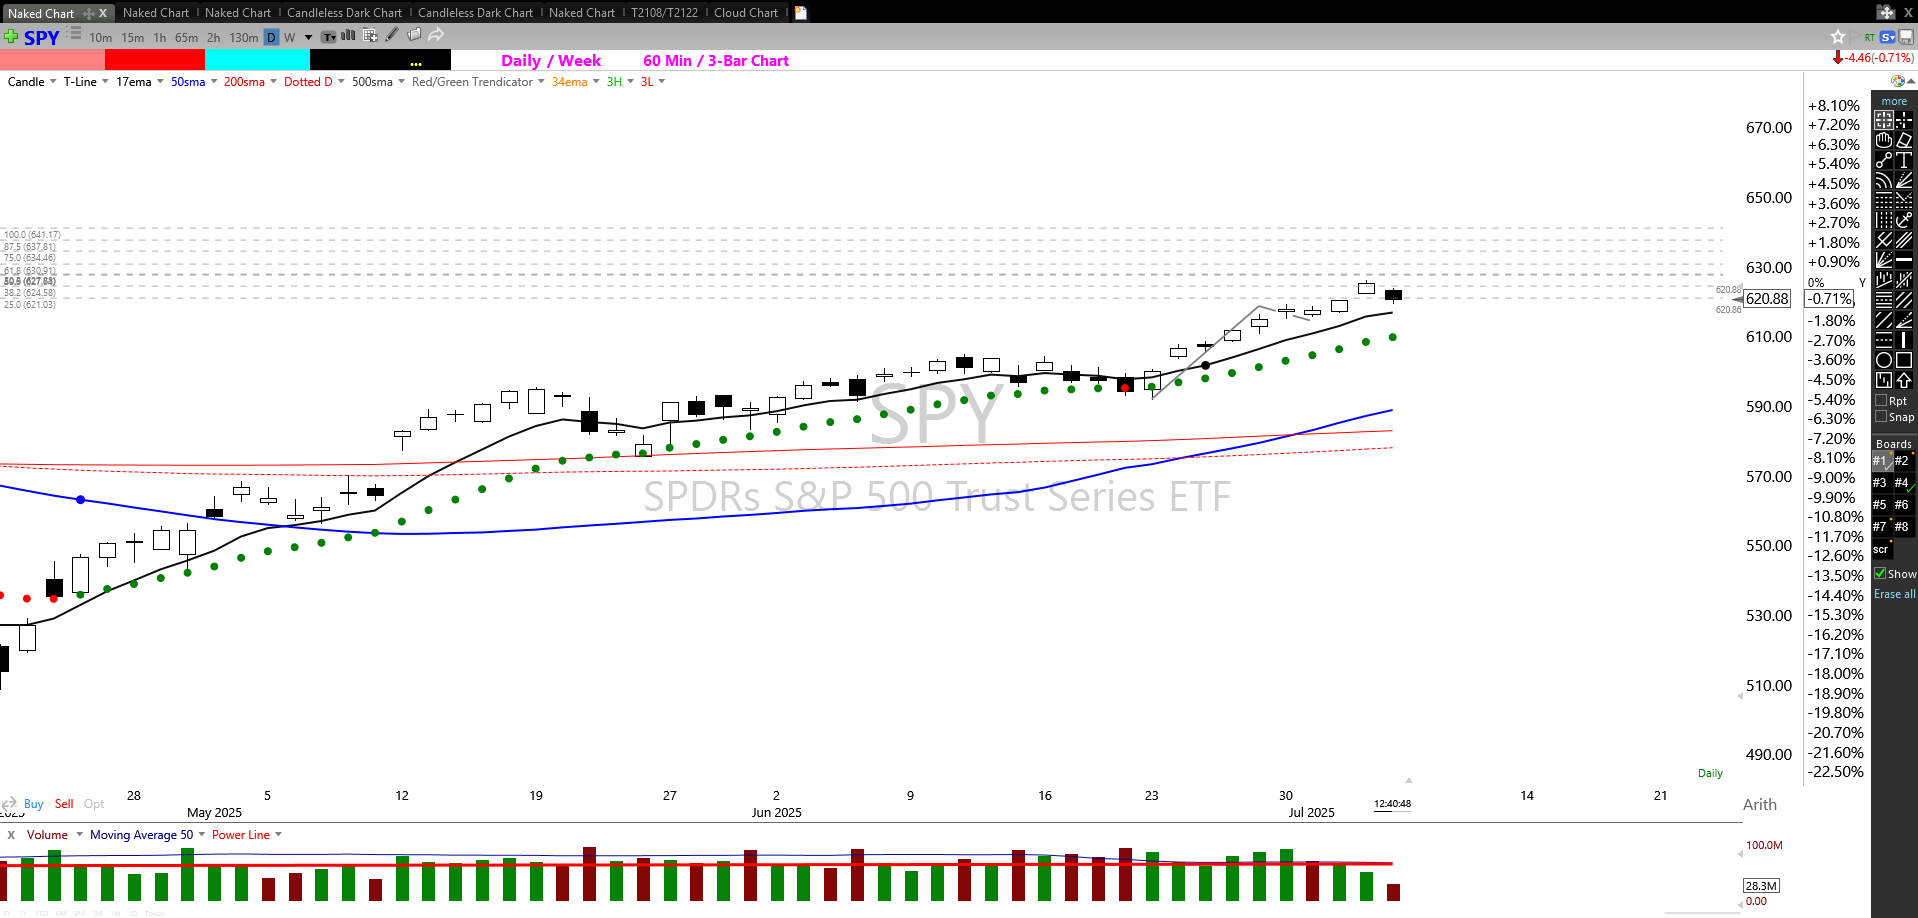
Task: Click the floppy disk save icon
Action: [1907, 37]
